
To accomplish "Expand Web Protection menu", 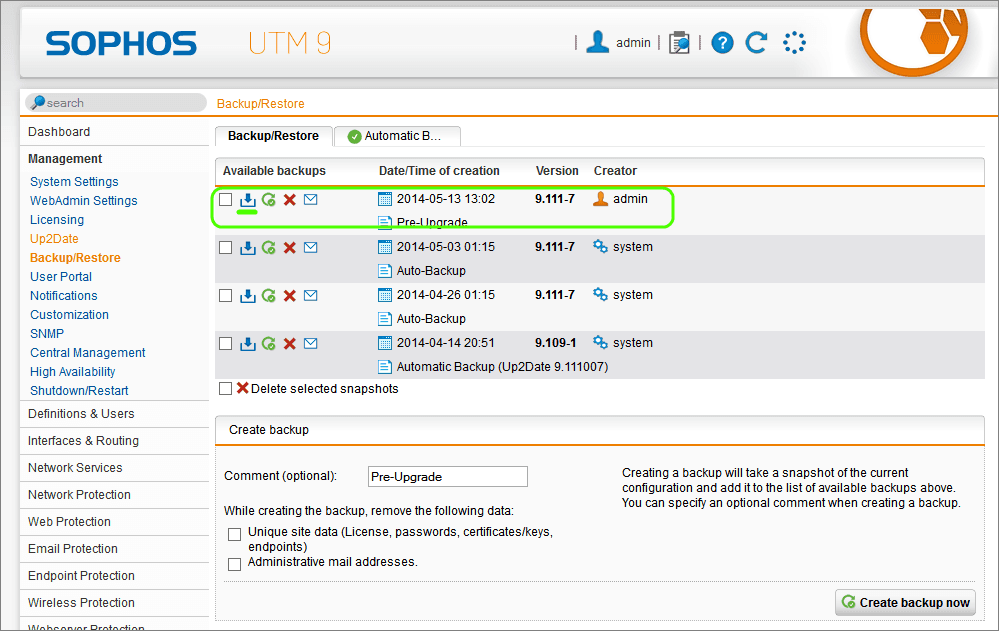I will [69, 521].
